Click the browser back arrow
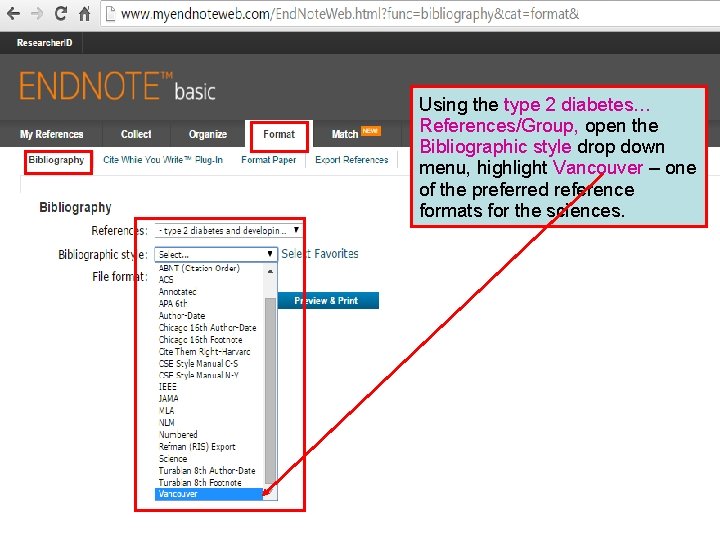 13,13
